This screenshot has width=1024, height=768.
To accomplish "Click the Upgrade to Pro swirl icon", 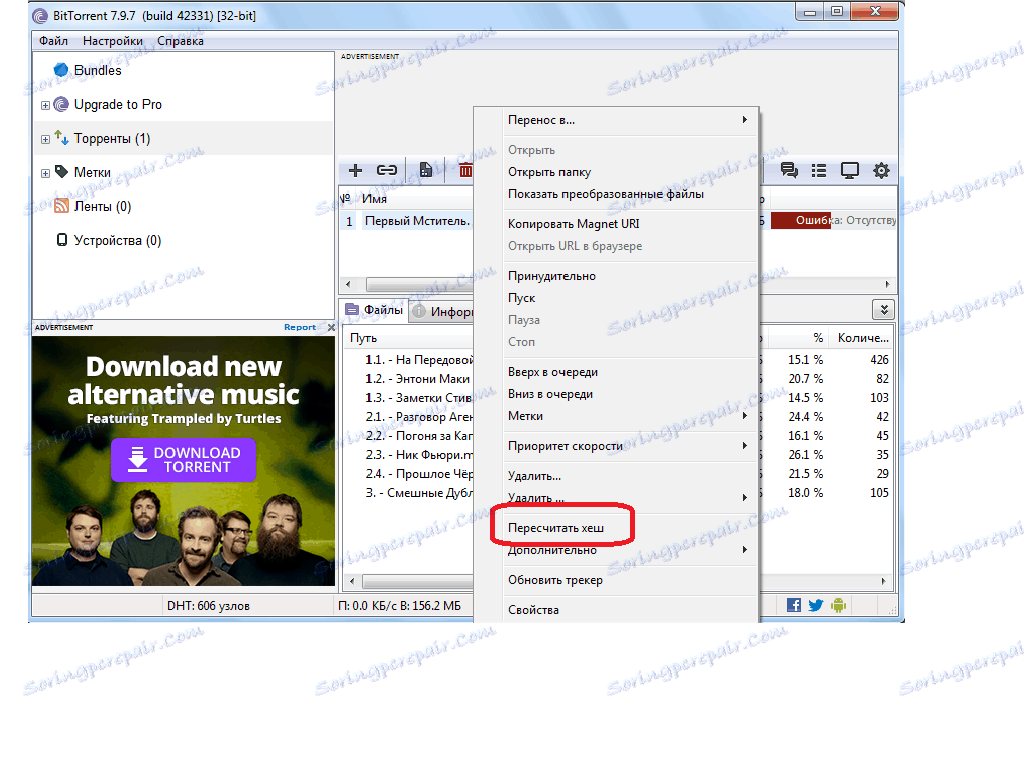I will (61, 104).
